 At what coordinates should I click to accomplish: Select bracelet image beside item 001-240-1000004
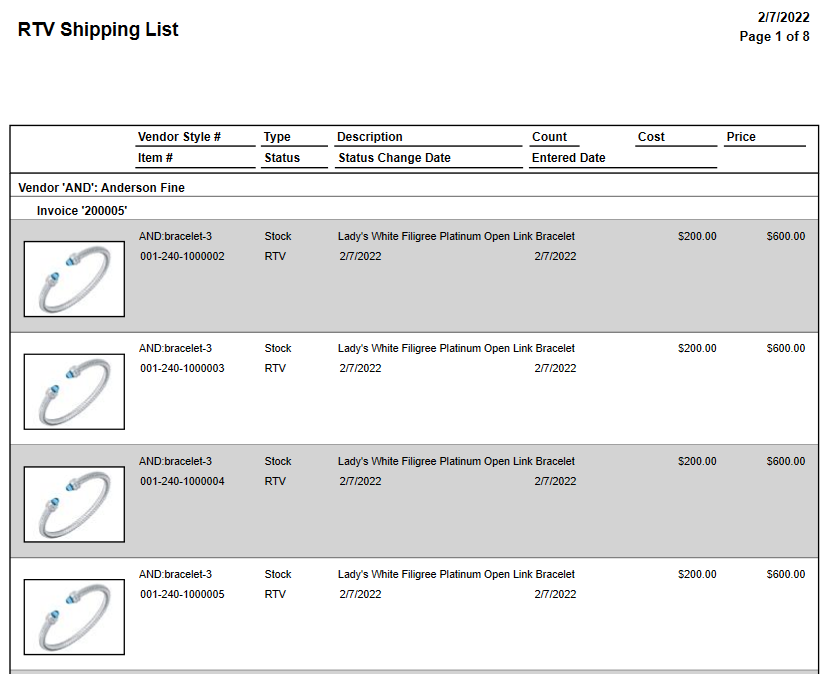(x=74, y=504)
